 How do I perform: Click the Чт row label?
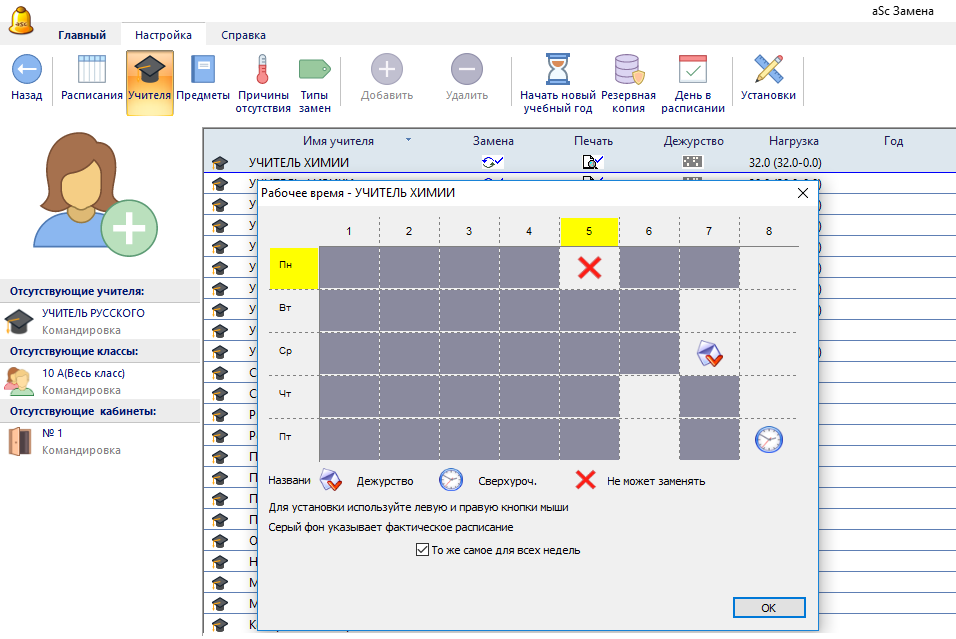click(x=285, y=393)
